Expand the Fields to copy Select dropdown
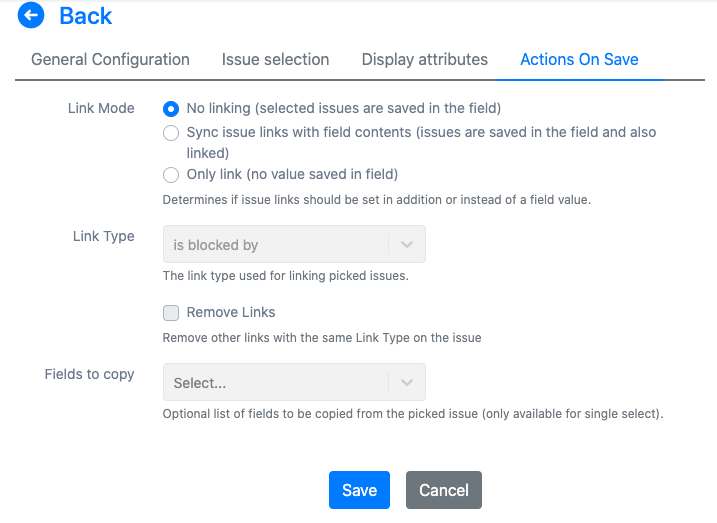The width and height of the screenshot is (717, 523). click(x=294, y=382)
